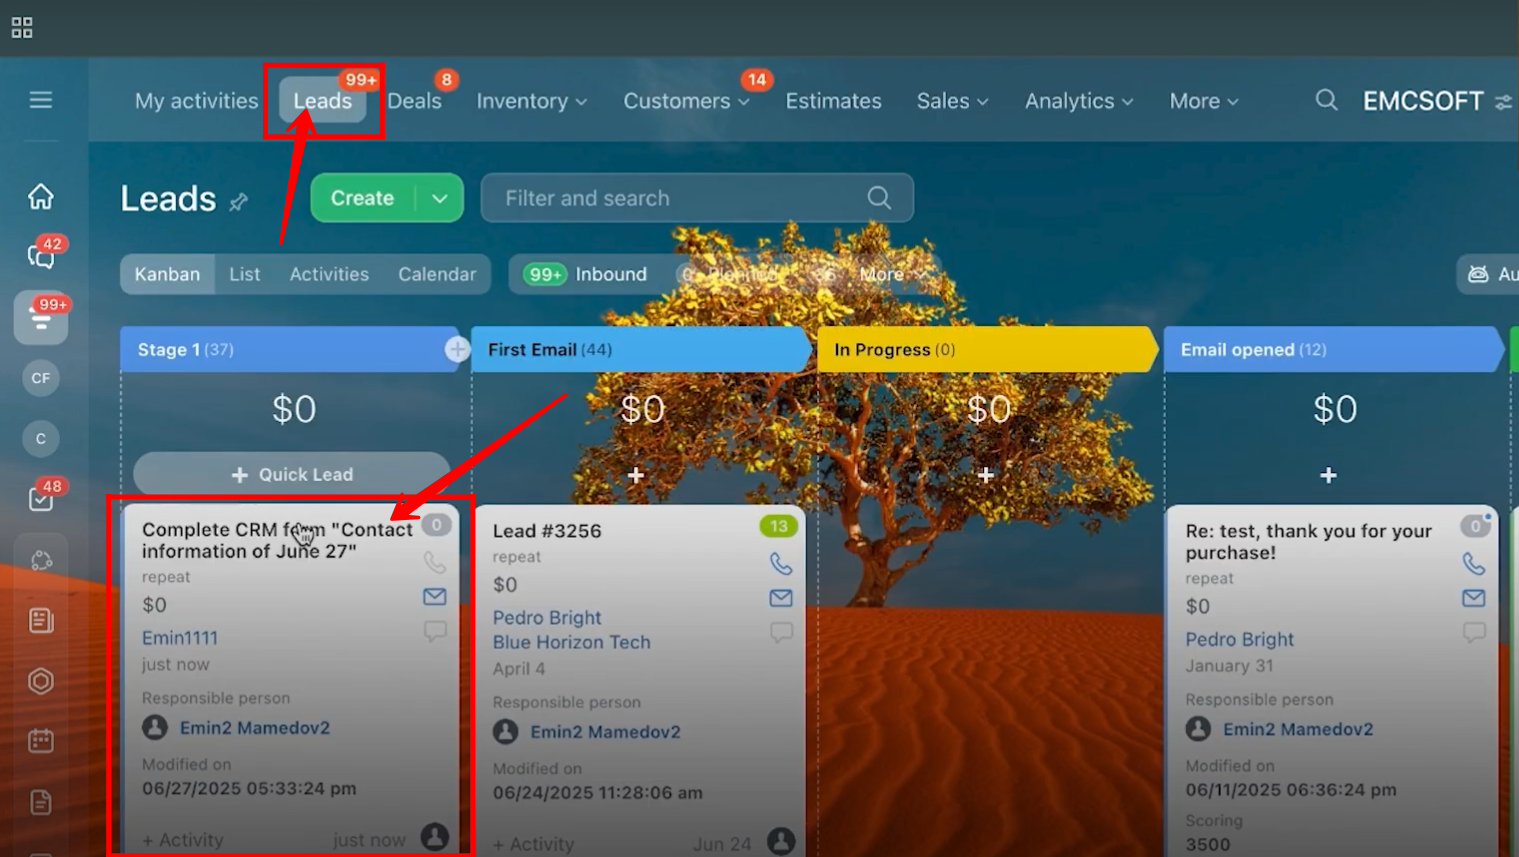Open settings sliders next to EMCSOFT
The width and height of the screenshot is (1519, 857).
1503,102
